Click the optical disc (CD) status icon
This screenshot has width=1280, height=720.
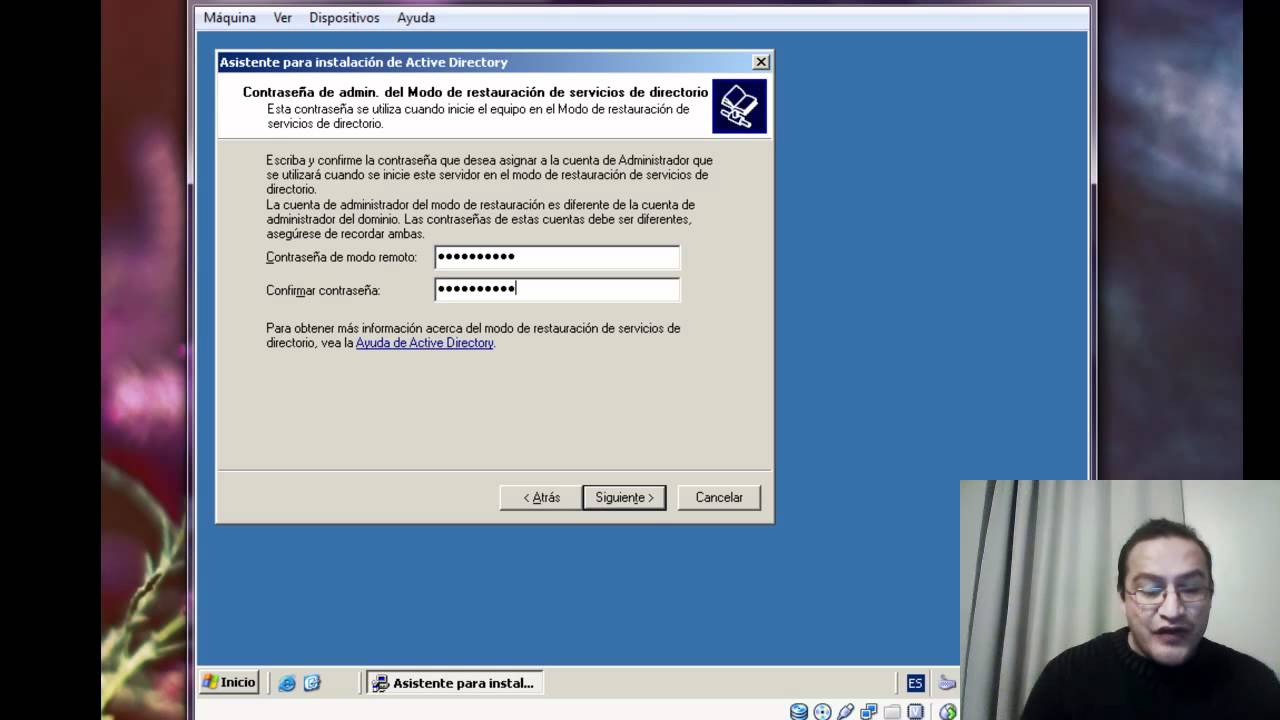coord(822,712)
